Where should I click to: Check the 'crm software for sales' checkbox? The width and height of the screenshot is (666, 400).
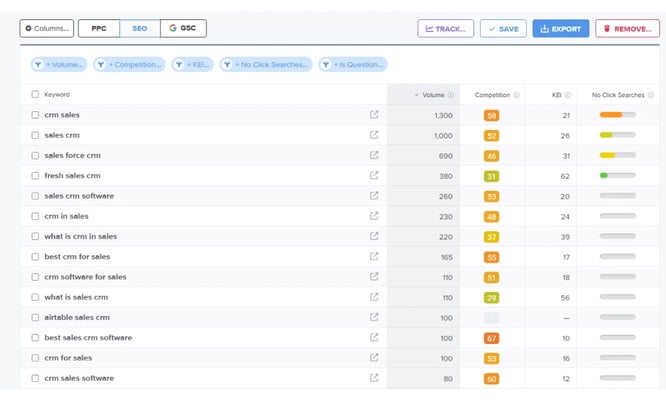pos(35,277)
